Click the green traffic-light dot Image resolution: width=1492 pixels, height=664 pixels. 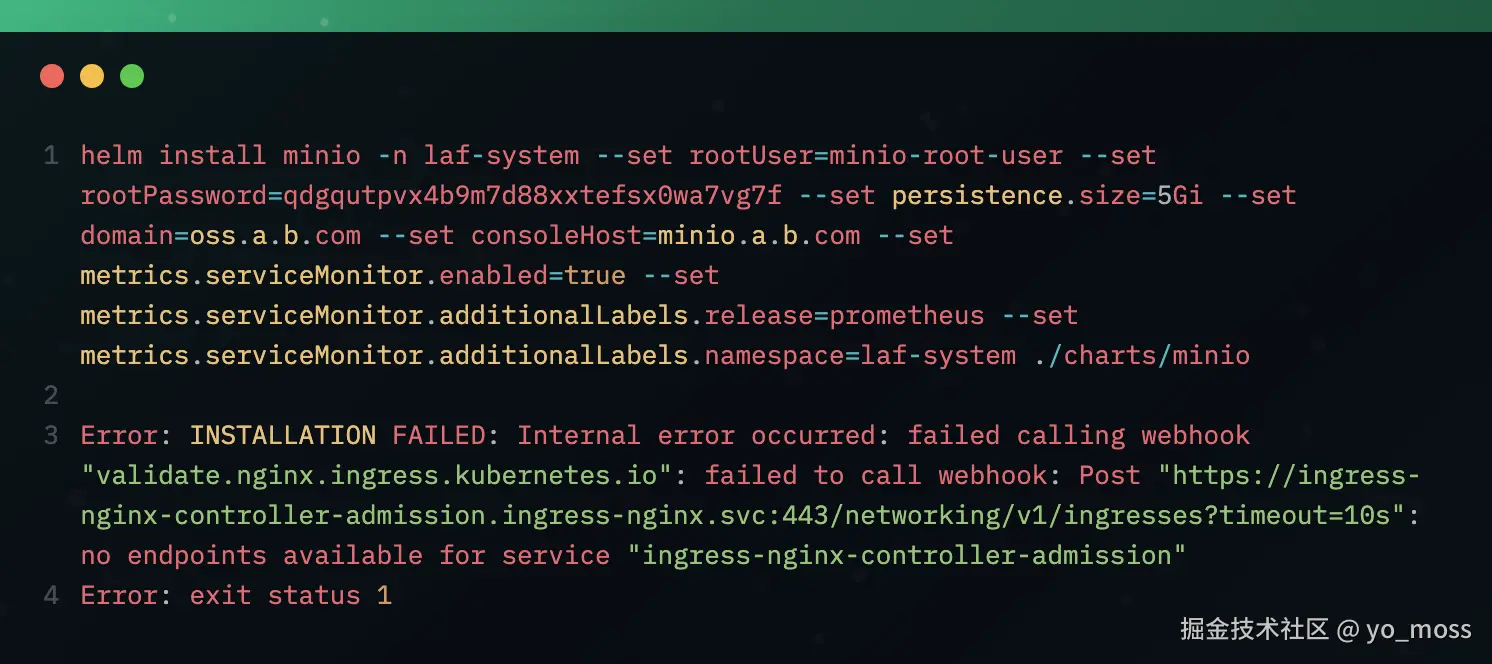[132, 76]
